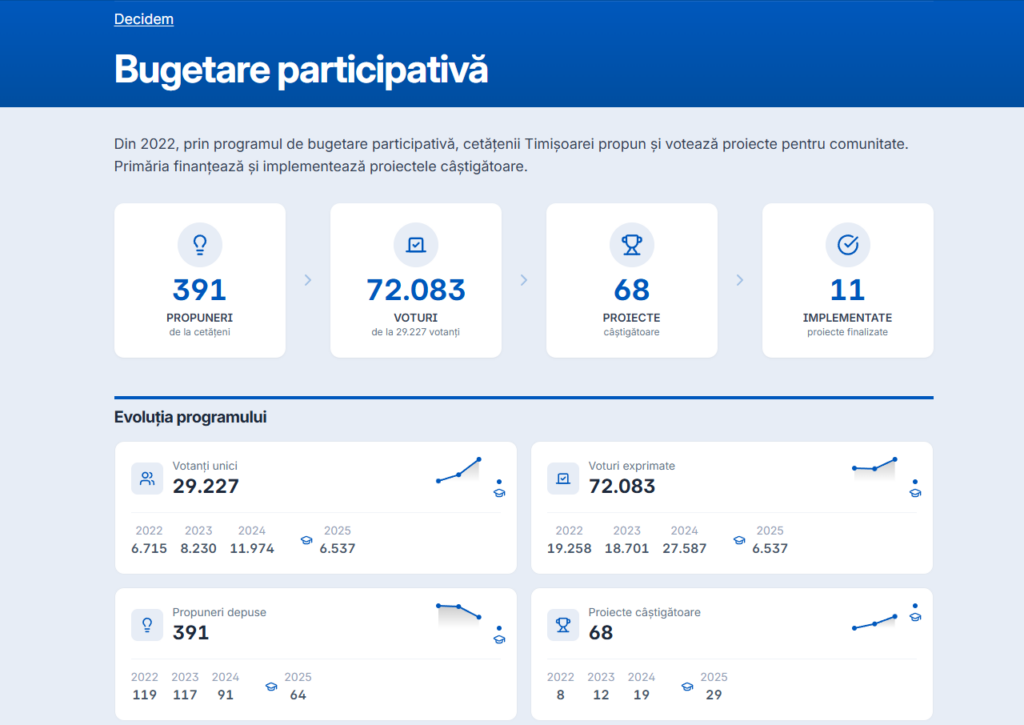This screenshot has height=725, width=1024.
Task: Select the Voturi exprimate ballot icon
Action: pos(563,478)
